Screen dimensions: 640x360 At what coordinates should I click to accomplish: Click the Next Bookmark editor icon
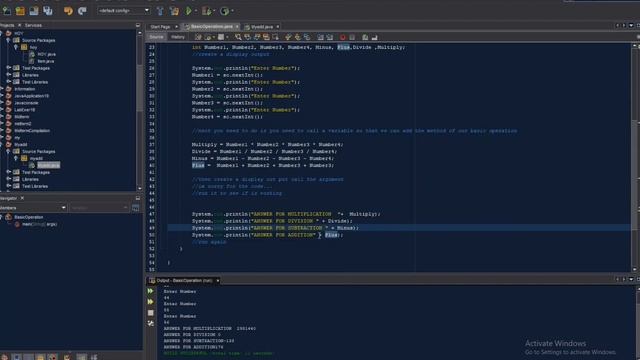pos(298,37)
